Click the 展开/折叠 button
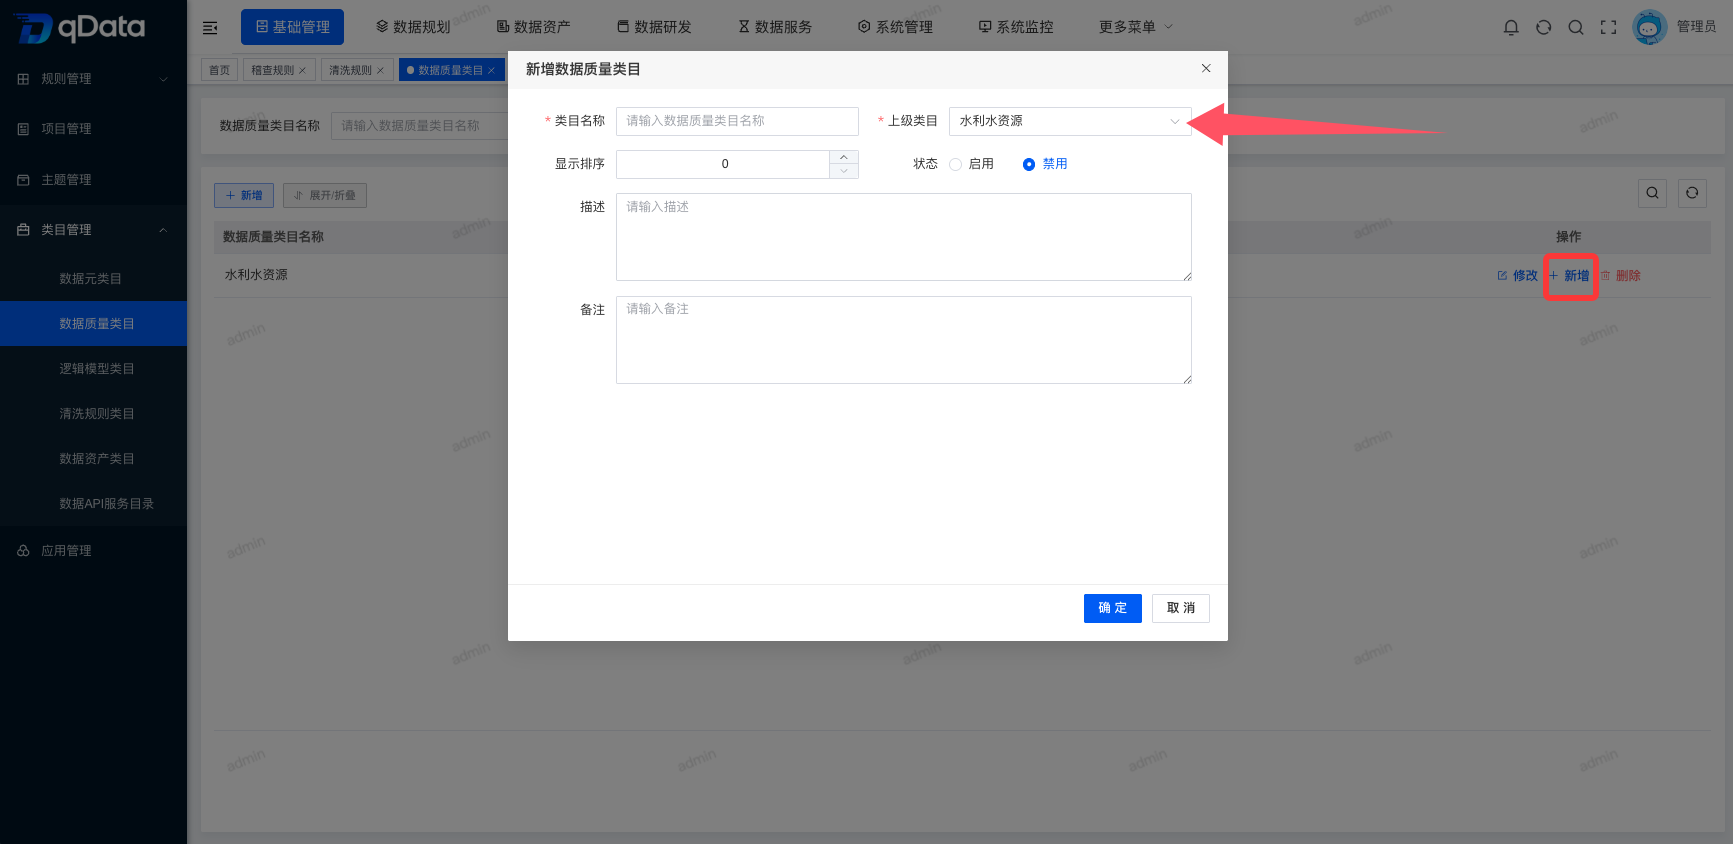The width and height of the screenshot is (1733, 844). click(325, 195)
